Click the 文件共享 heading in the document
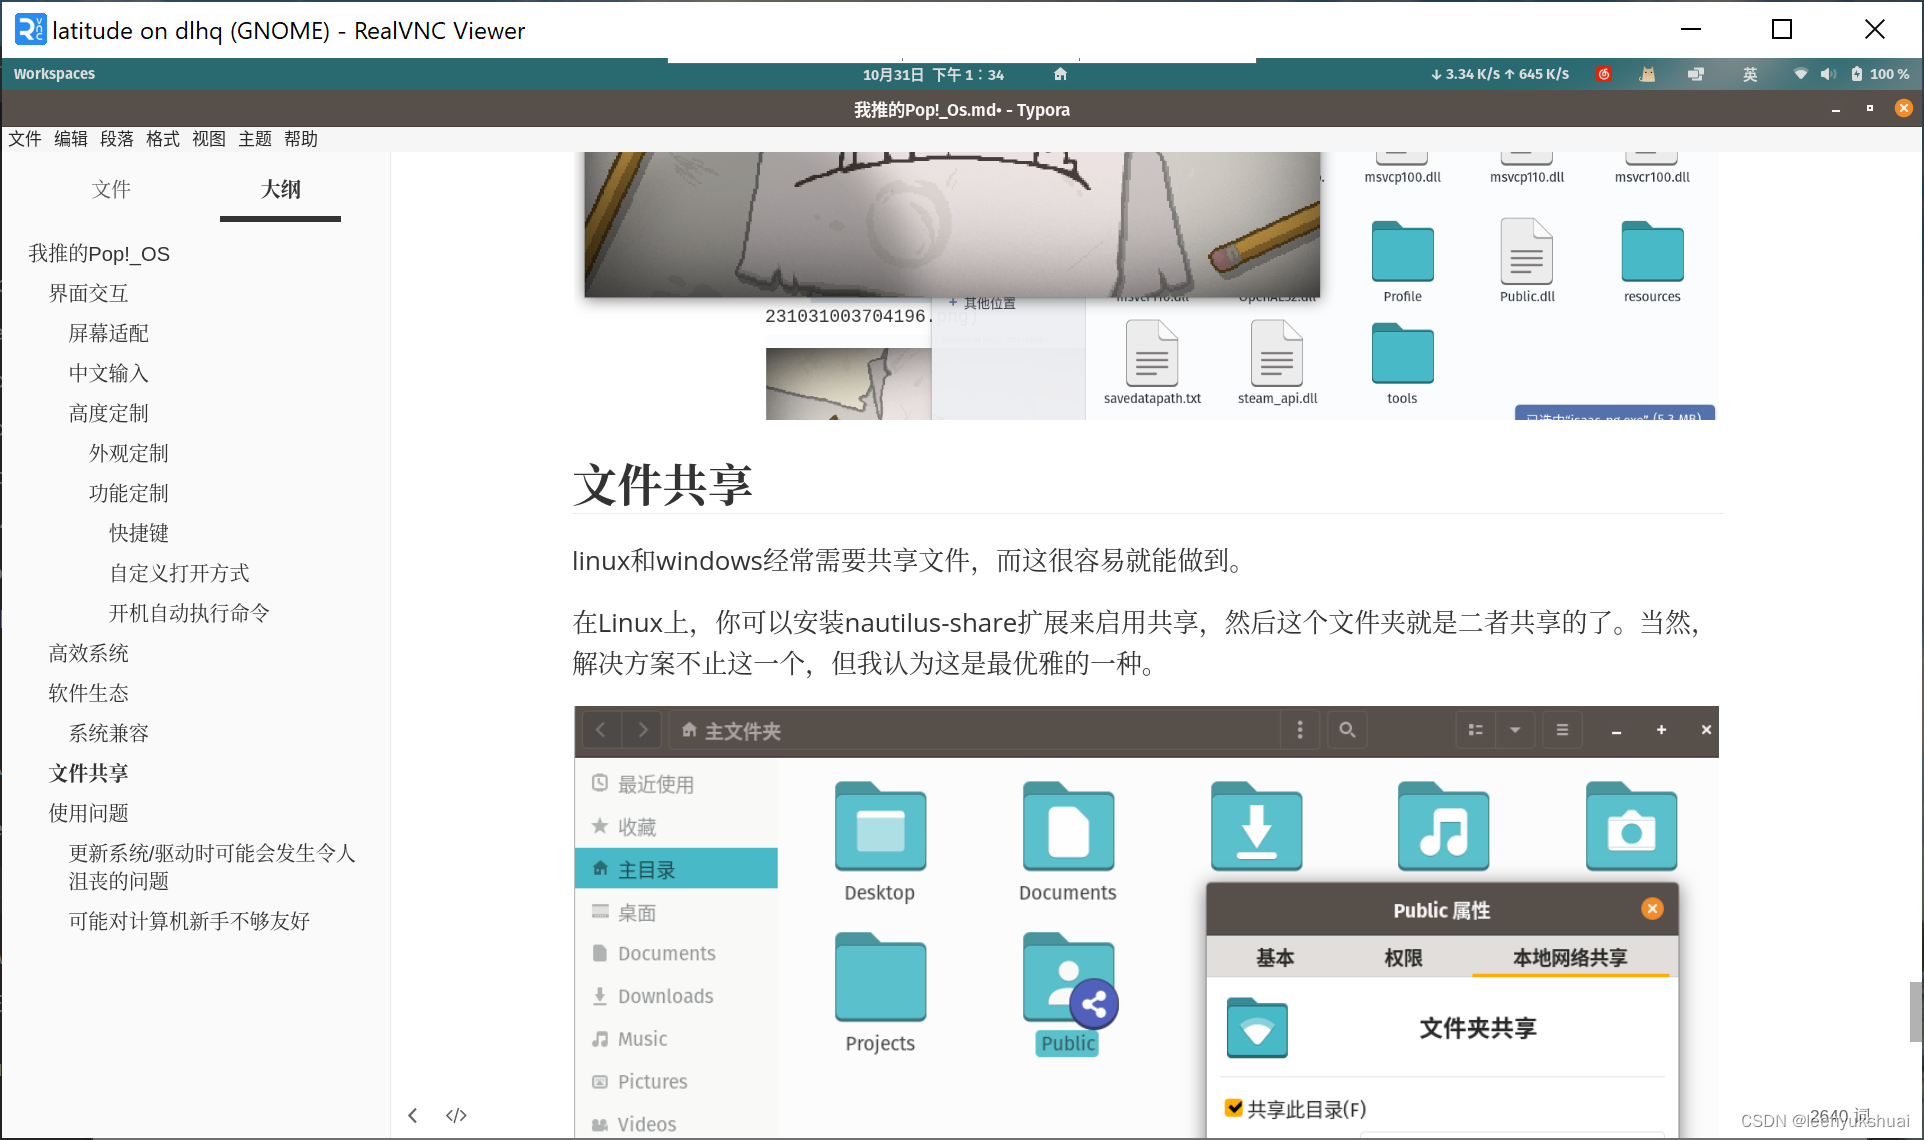The height and width of the screenshot is (1140, 1924). [662, 485]
